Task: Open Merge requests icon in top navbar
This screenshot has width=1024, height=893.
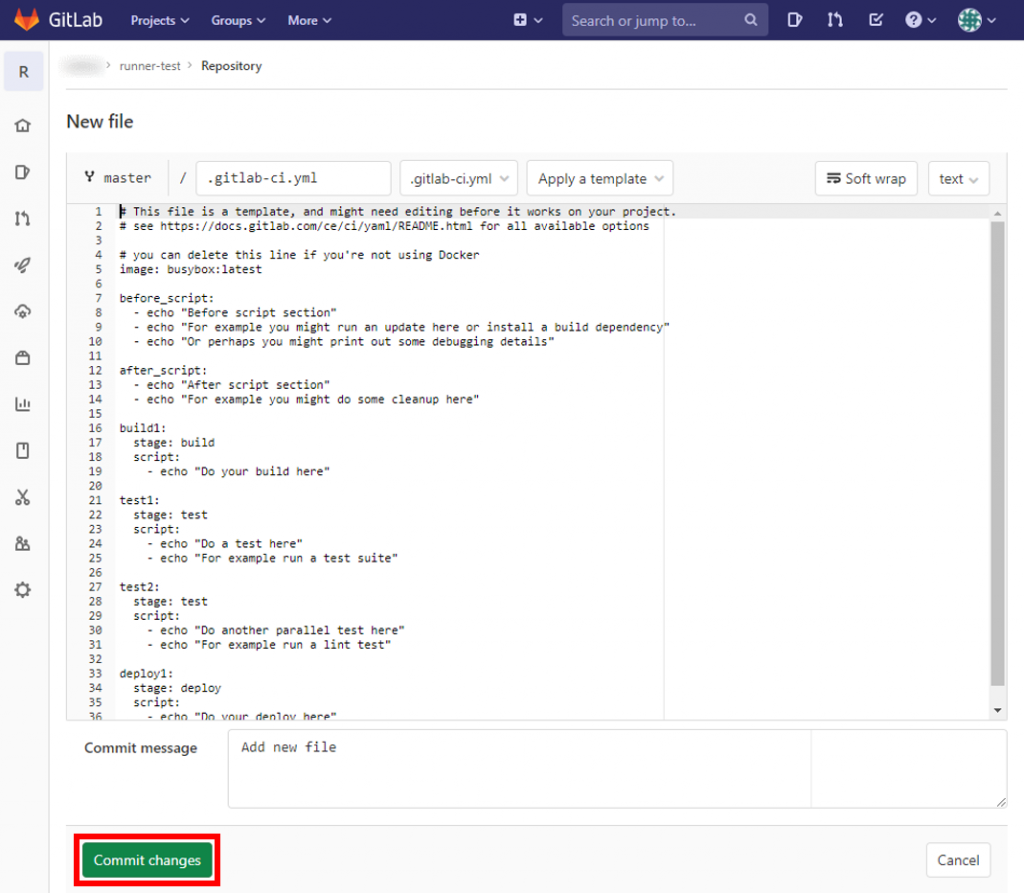Action: [835, 20]
